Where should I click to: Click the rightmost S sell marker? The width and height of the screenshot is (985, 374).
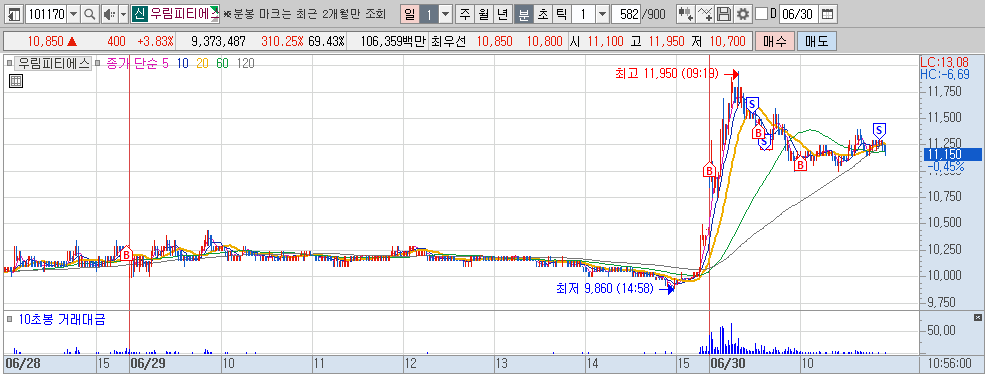pos(879,130)
